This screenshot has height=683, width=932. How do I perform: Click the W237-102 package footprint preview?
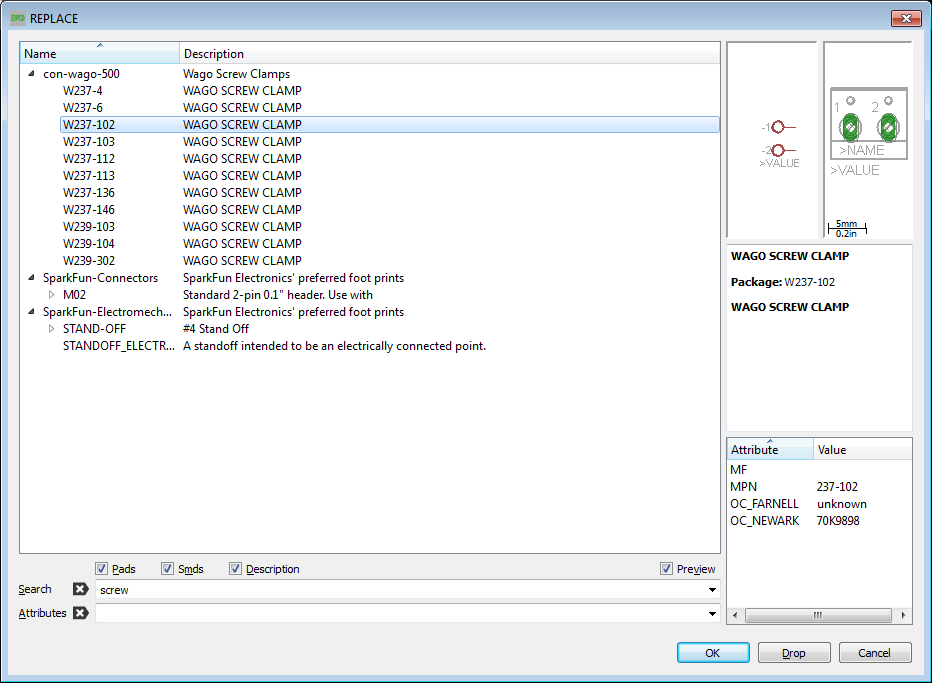(868, 140)
